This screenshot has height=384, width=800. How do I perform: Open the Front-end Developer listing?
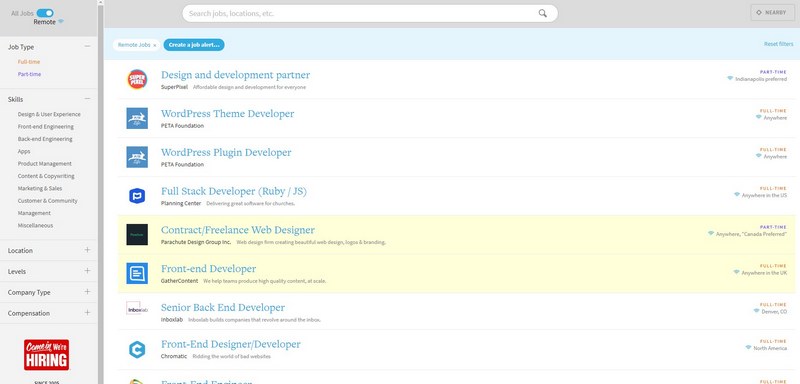[x=209, y=269]
